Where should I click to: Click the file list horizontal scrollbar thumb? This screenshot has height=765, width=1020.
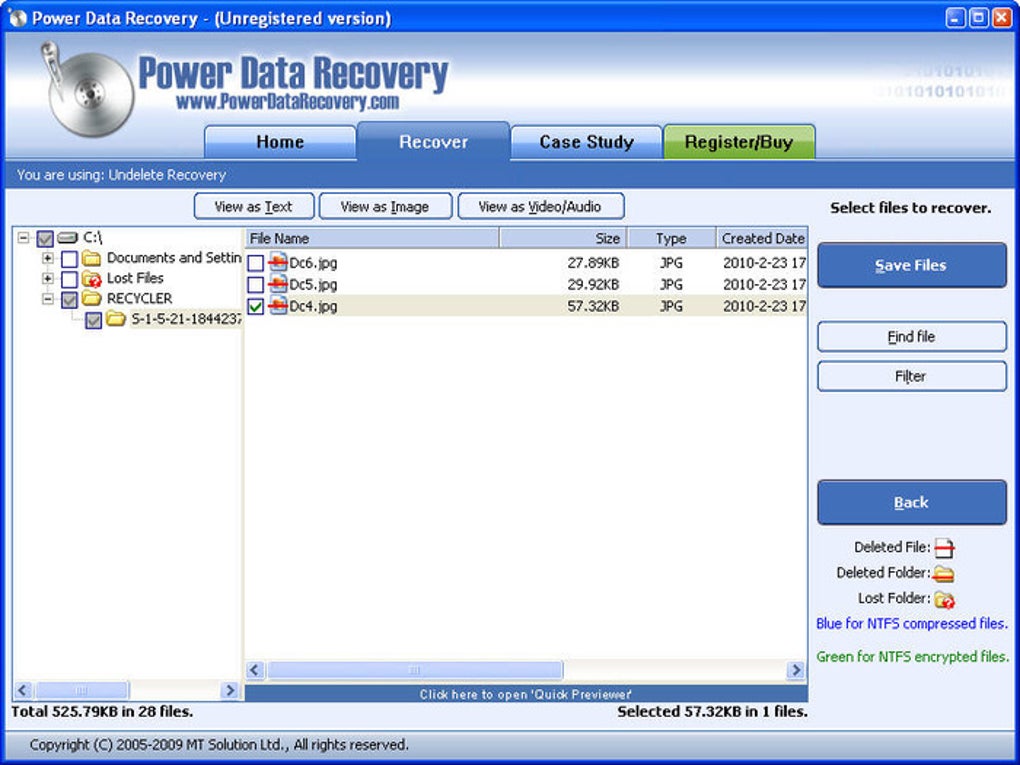point(414,669)
